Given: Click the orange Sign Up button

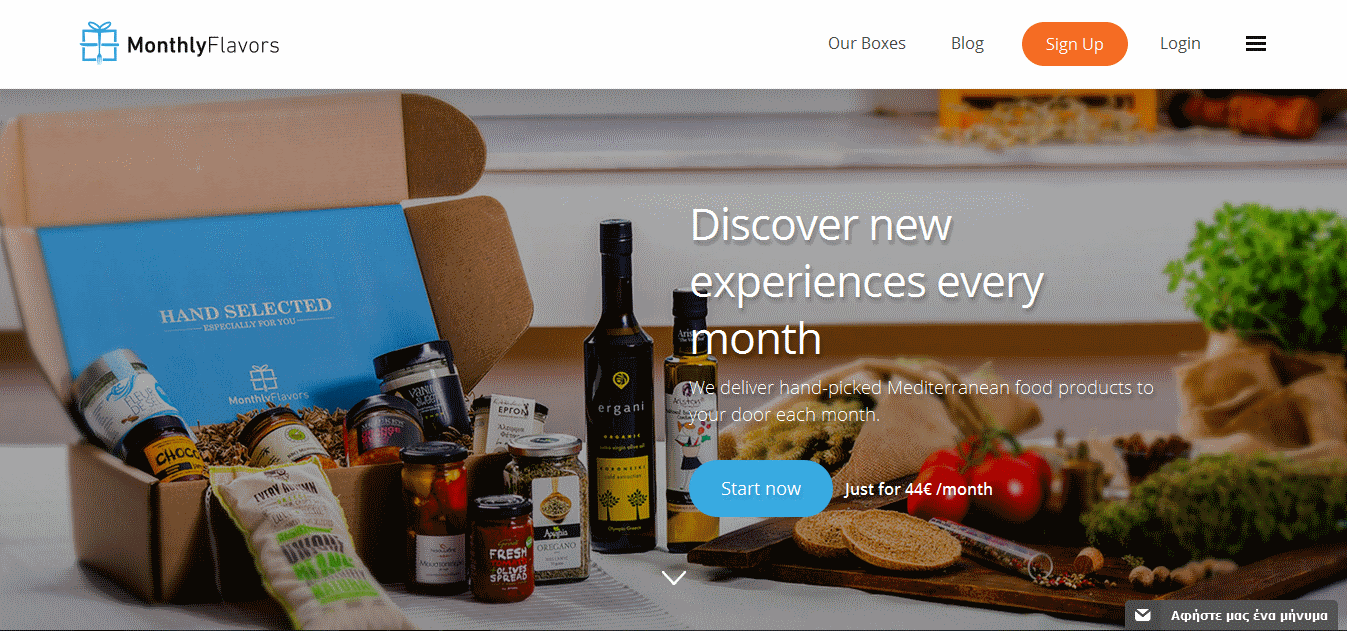Looking at the screenshot, I should (1075, 44).
